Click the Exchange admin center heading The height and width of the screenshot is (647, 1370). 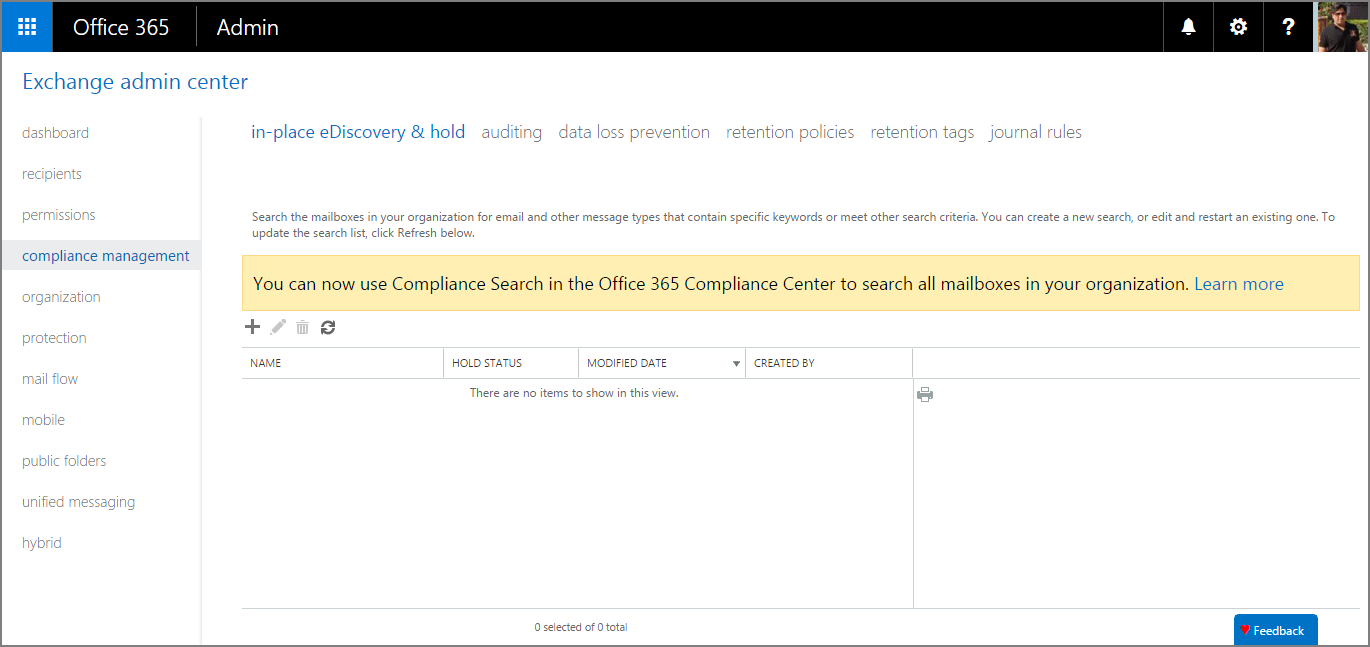click(135, 82)
